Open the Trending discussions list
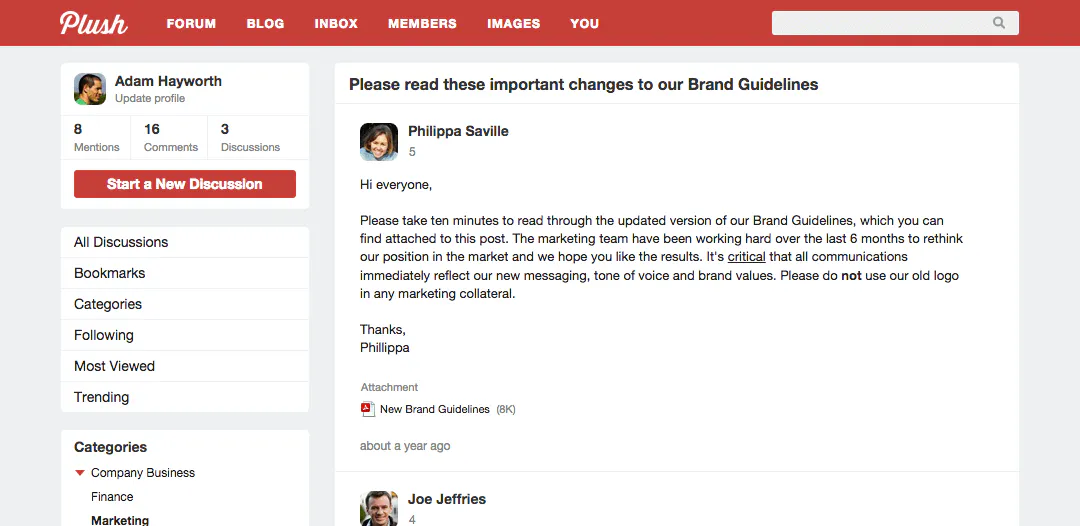 coord(185,397)
